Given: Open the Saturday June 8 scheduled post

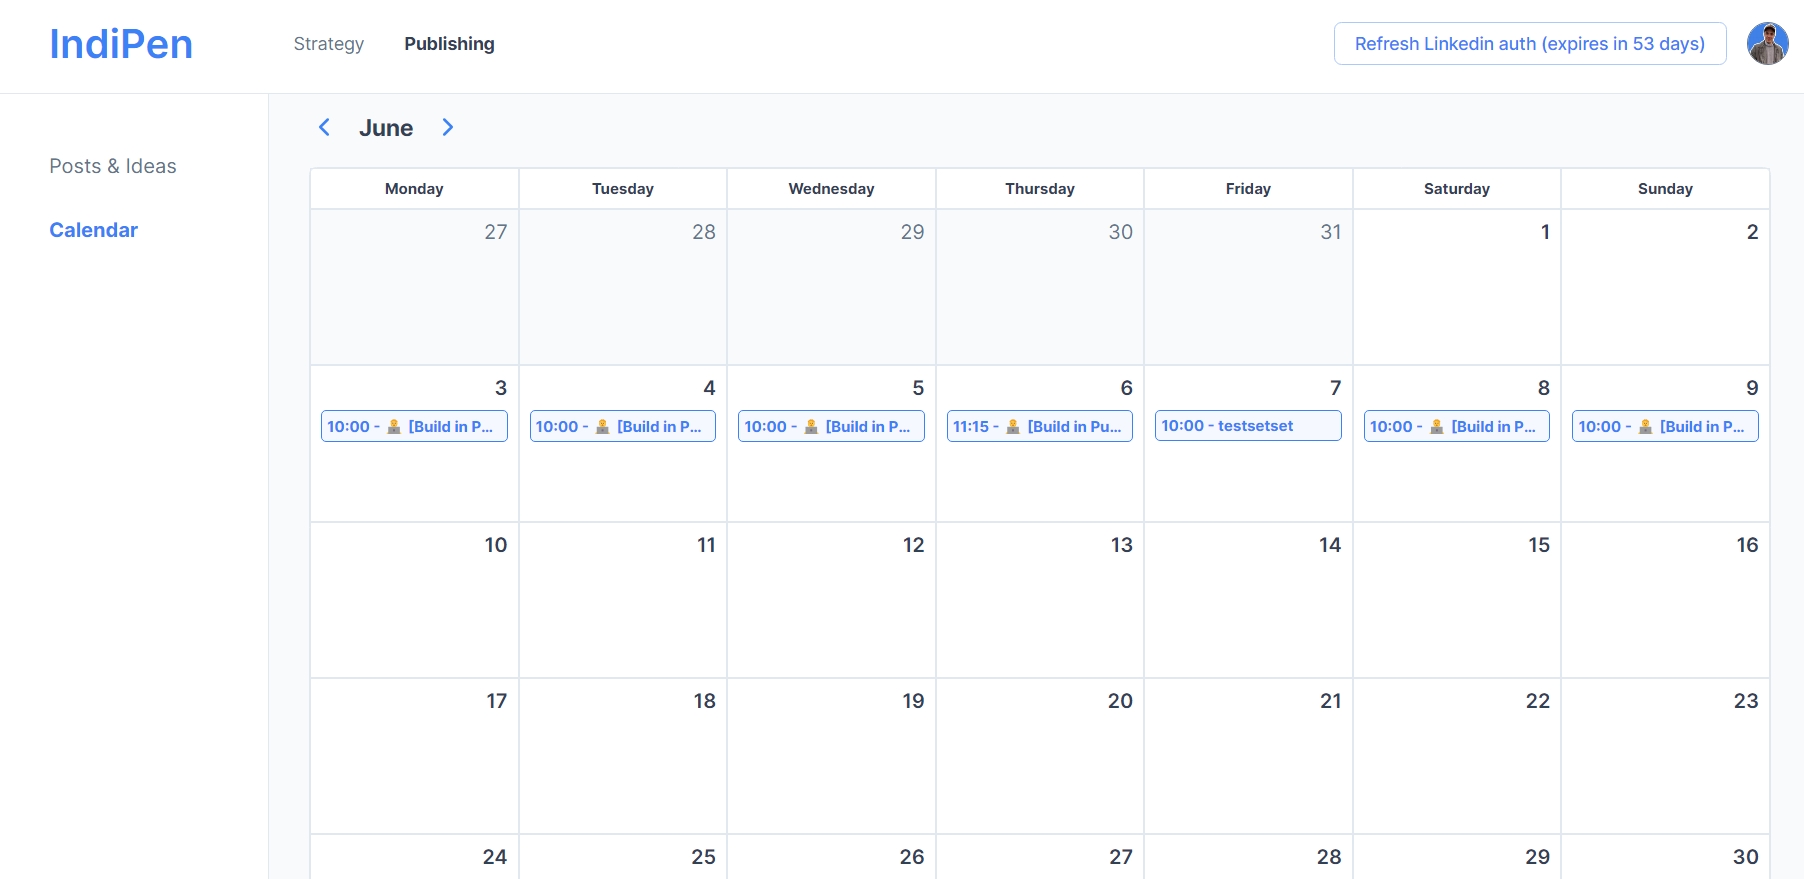Looking at the screenshot, I should (x=1456, y=426).
